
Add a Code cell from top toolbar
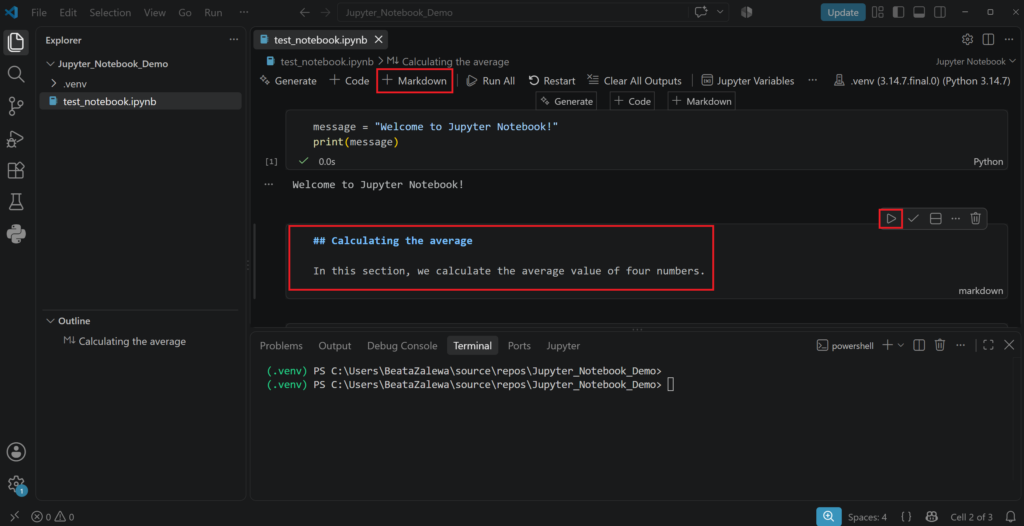pyautogui.click(x=349, y=81)
